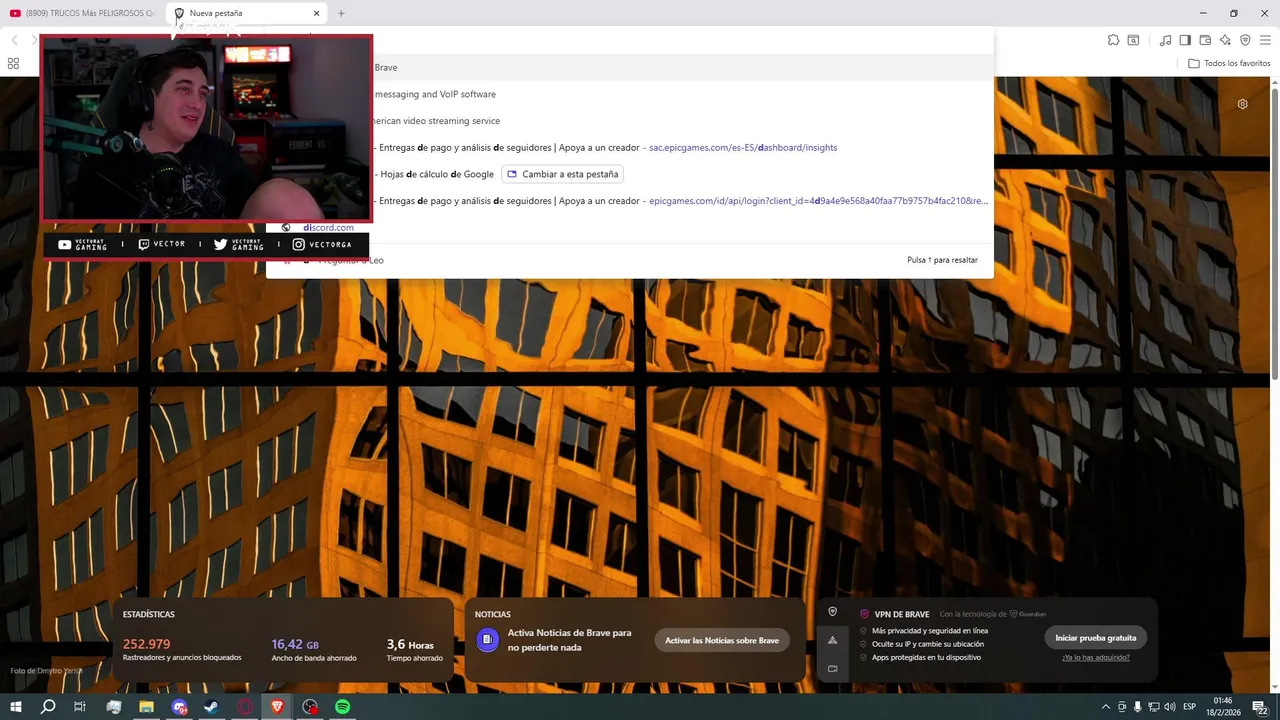This screenshot has width=1280, height=720.
Task: Open Windows taskbar search
Action: (x=48, y=707)
